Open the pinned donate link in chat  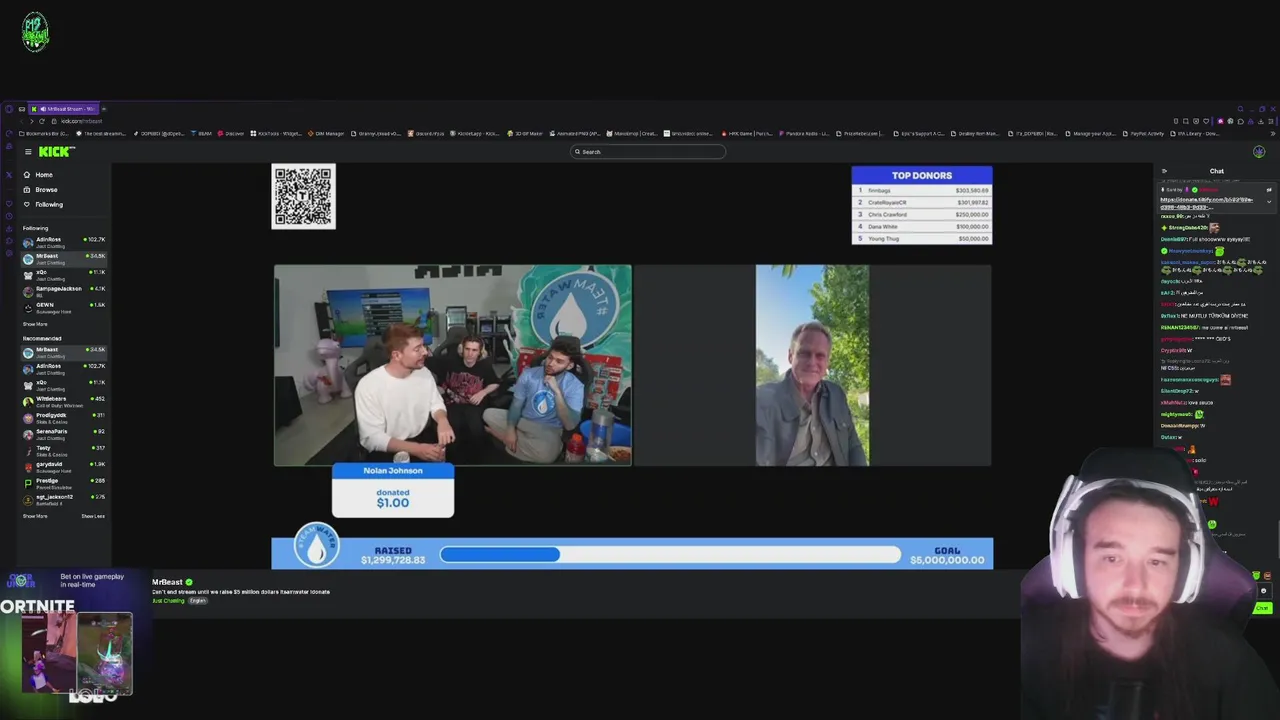point(1206,203)
